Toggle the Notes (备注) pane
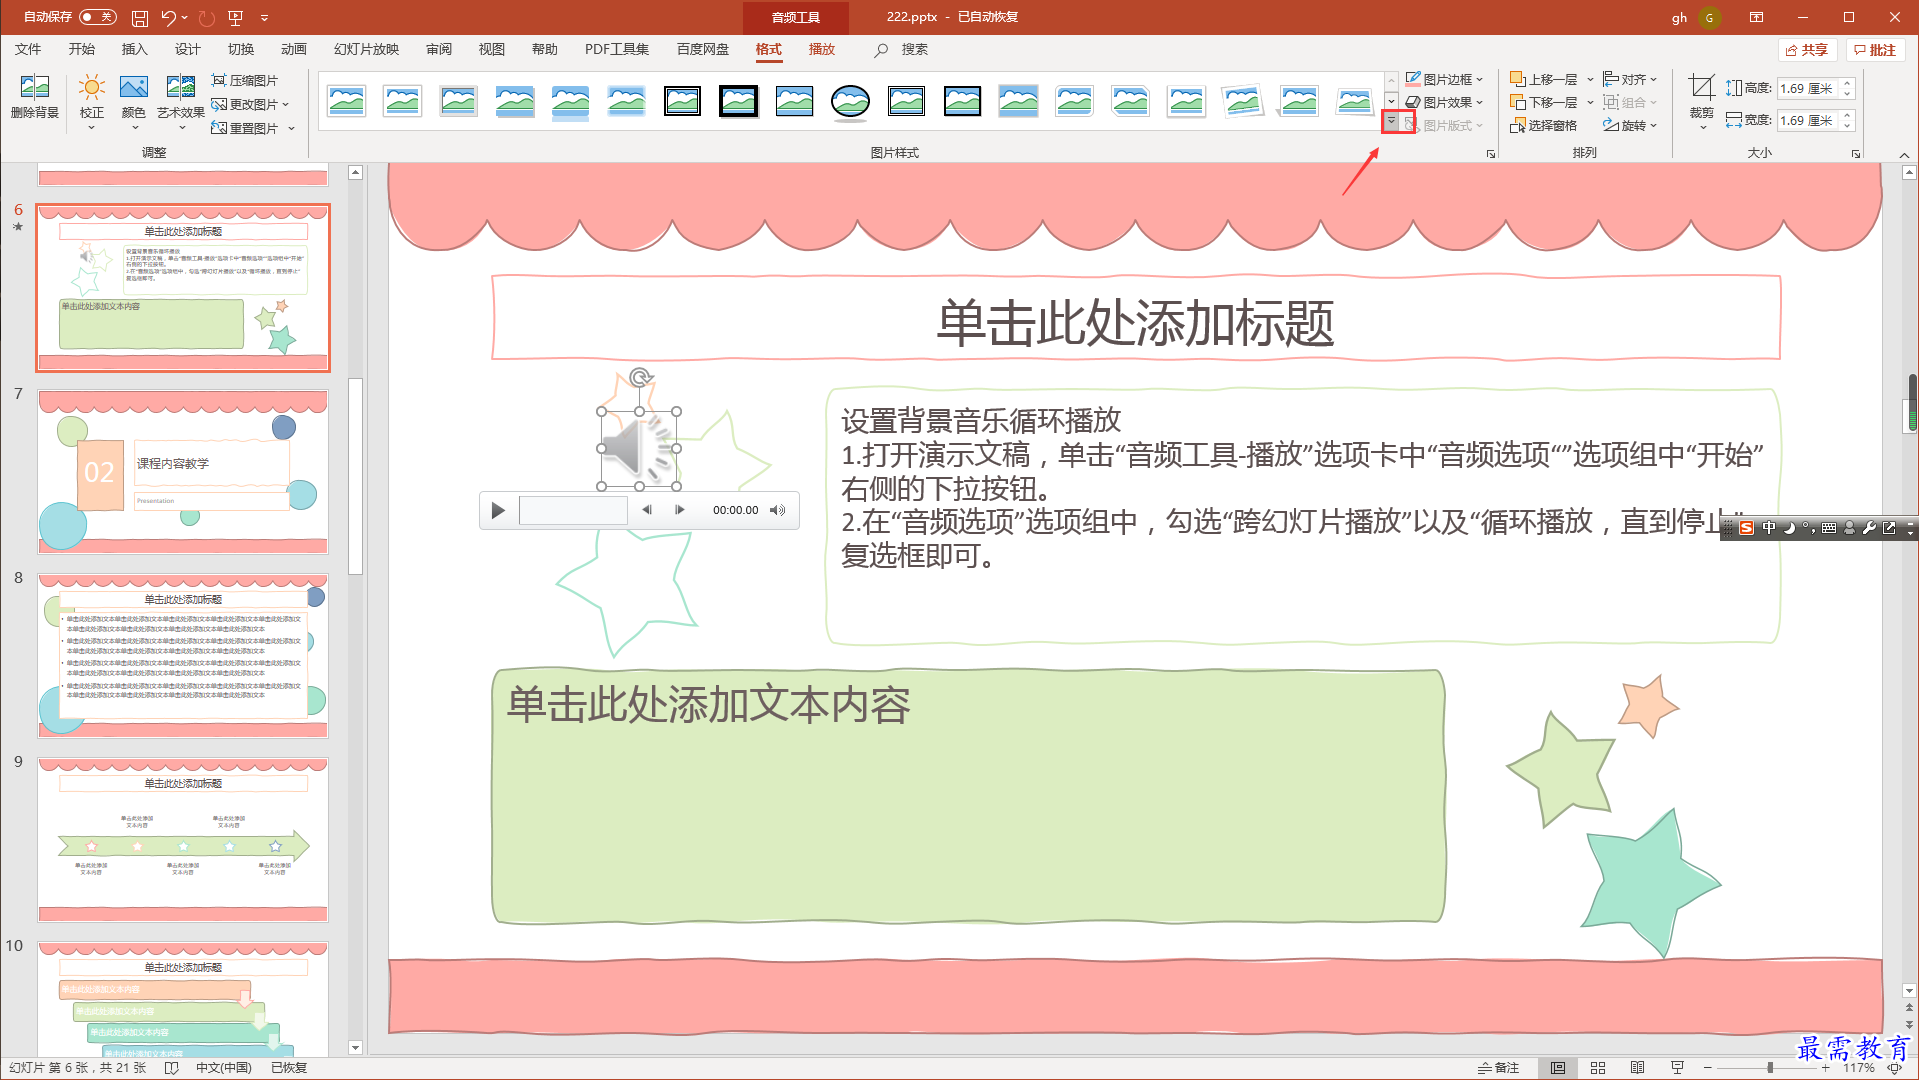Screen dimensions: 1919x1080 coord(1498,1068)
